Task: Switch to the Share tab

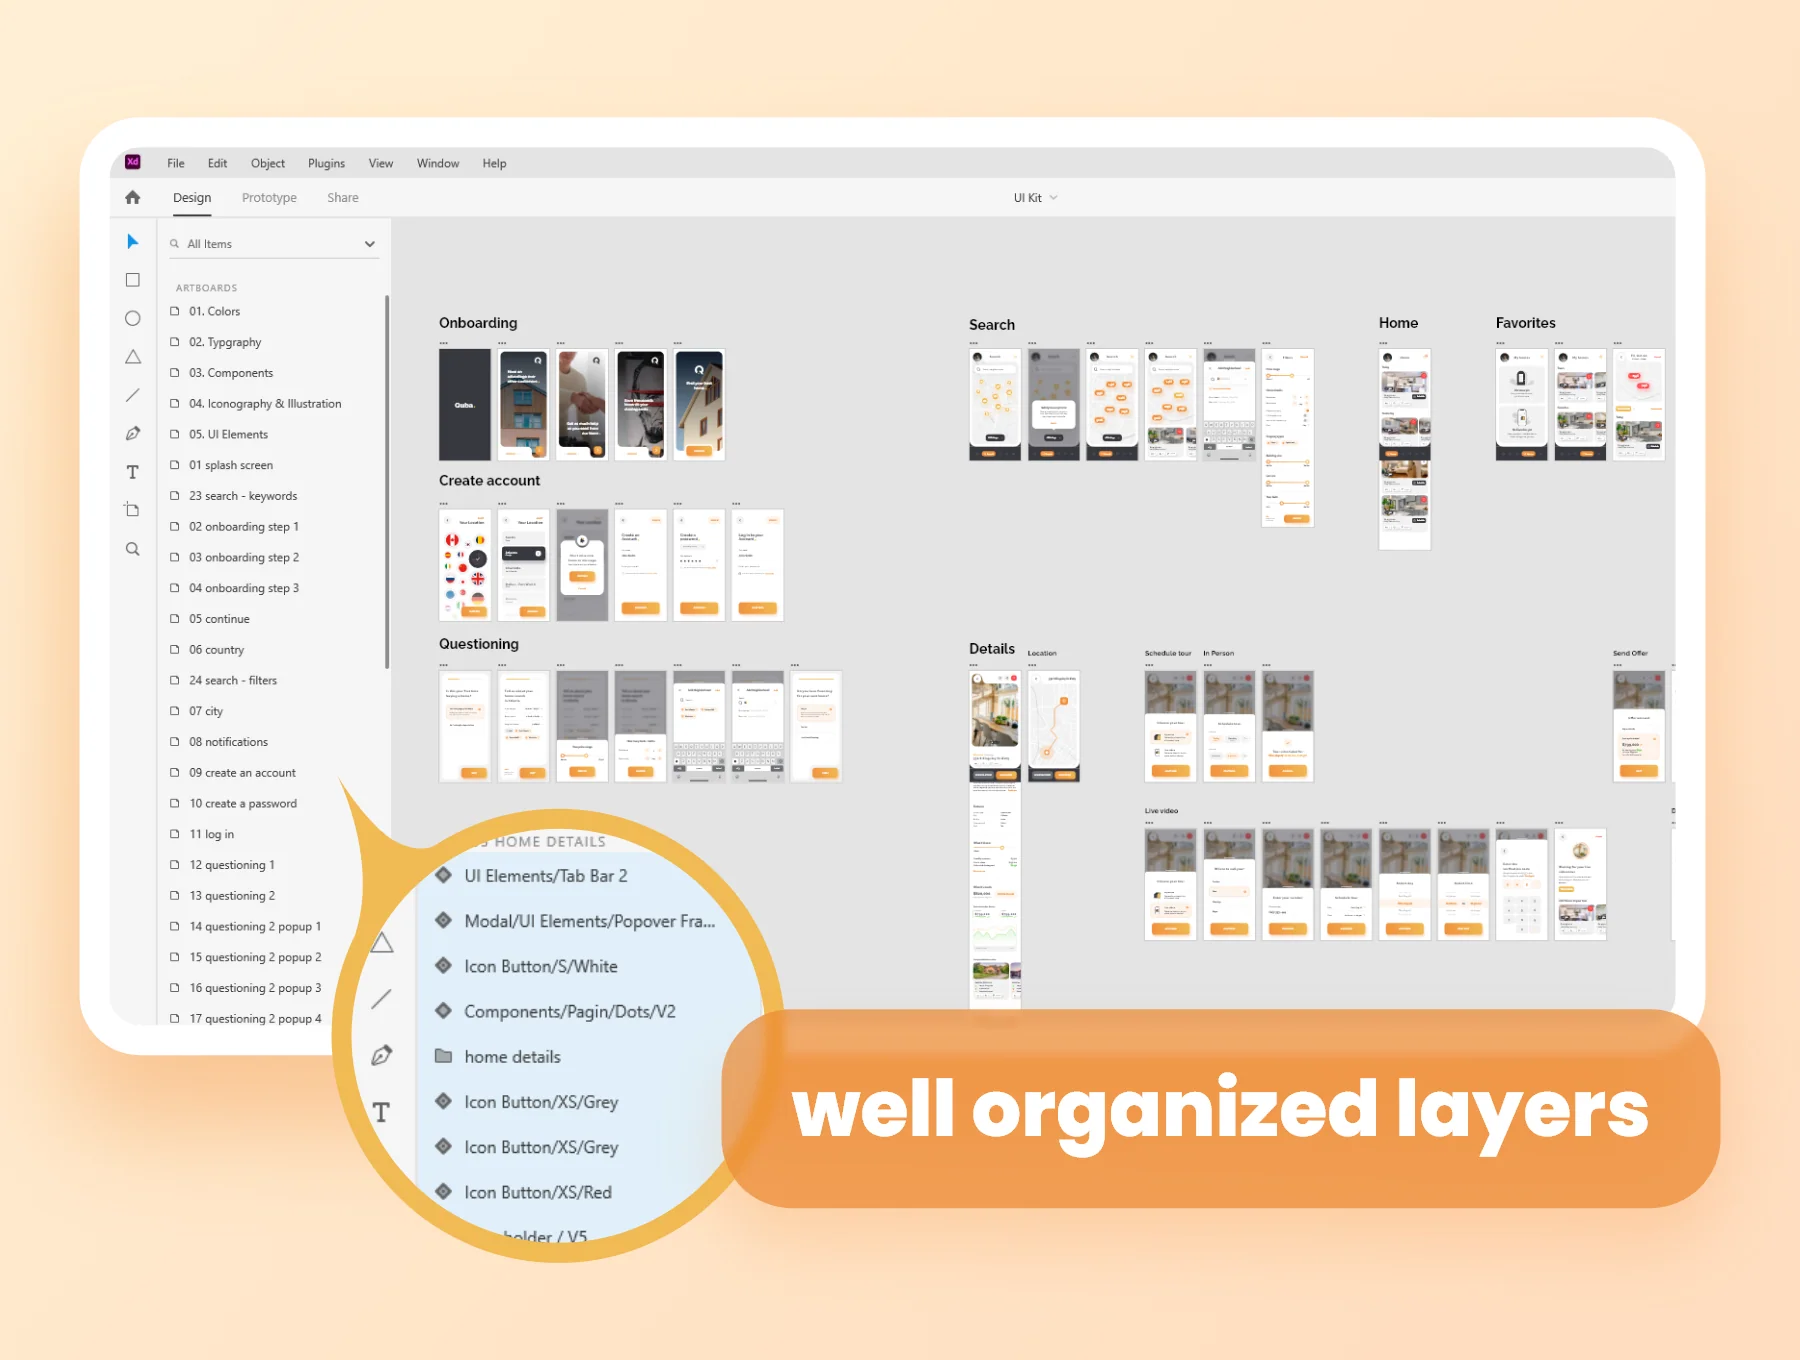Action: tap(343, 198)
